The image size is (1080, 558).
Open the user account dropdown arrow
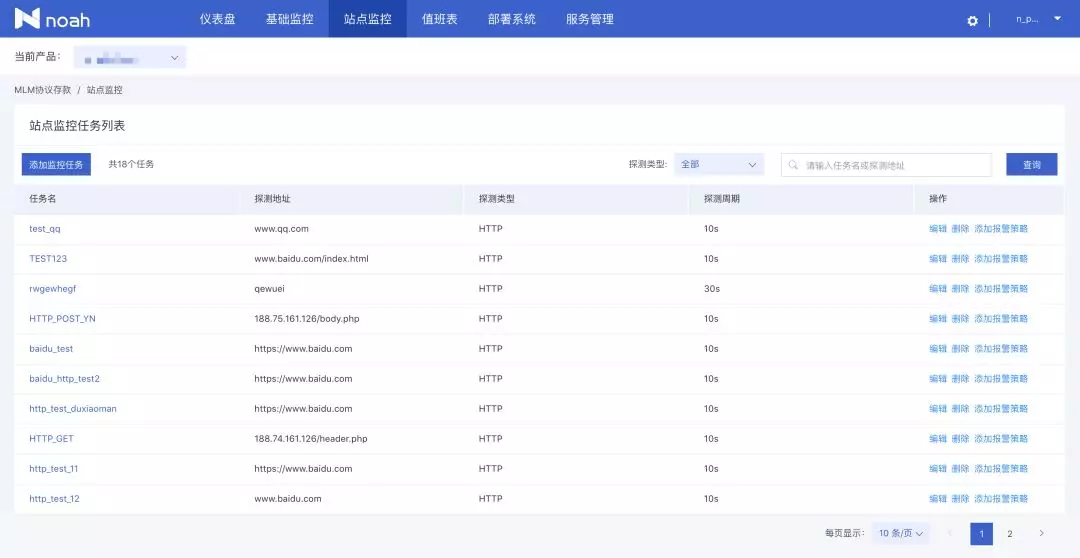1057,19
